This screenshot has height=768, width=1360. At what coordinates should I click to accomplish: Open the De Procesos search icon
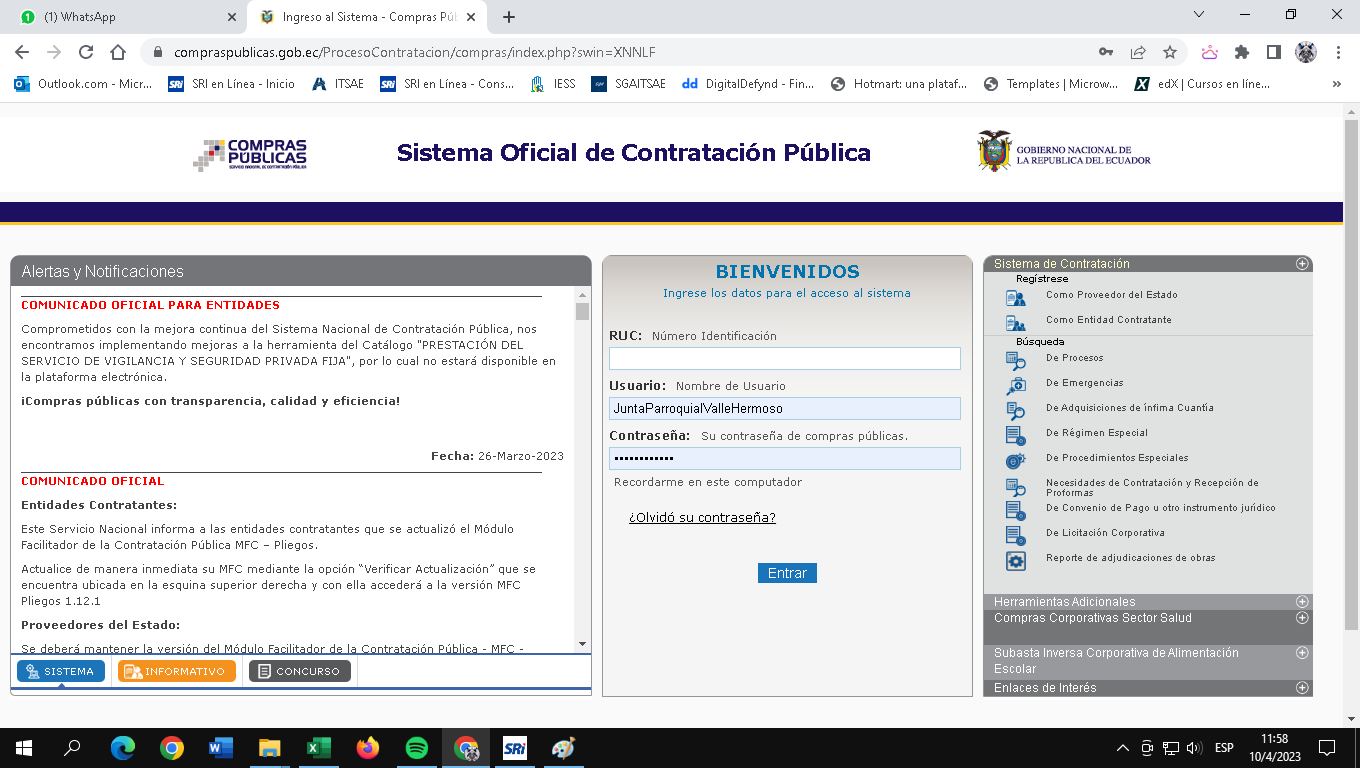point(1015,360)
